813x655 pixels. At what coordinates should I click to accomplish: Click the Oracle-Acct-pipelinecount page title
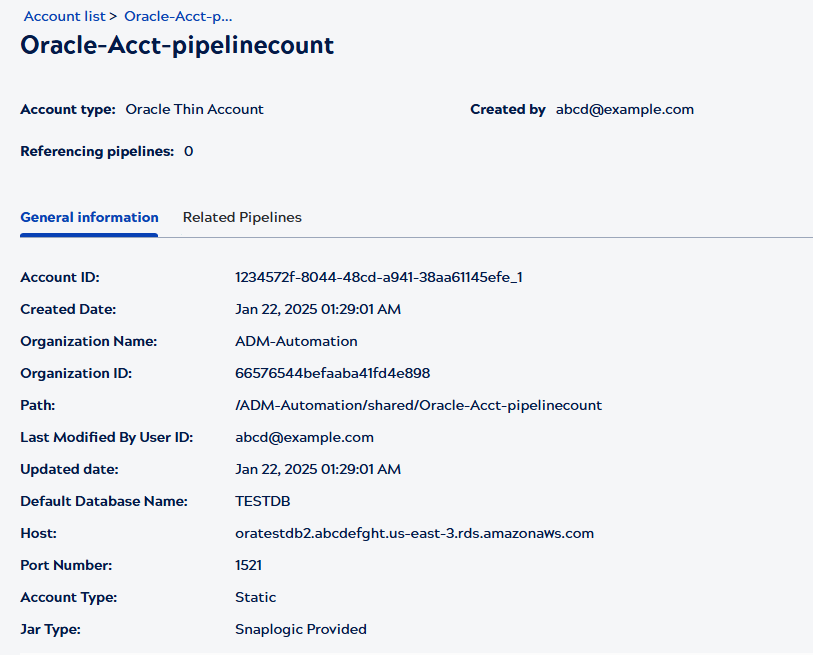coord(176,45)
